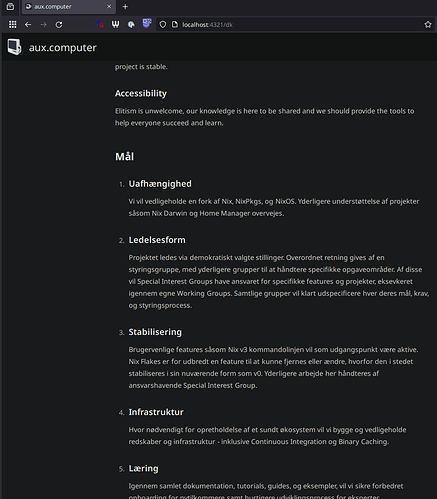Click the forward navigation arrow
The image size is (437, 499).
click(x=43, y=24)
